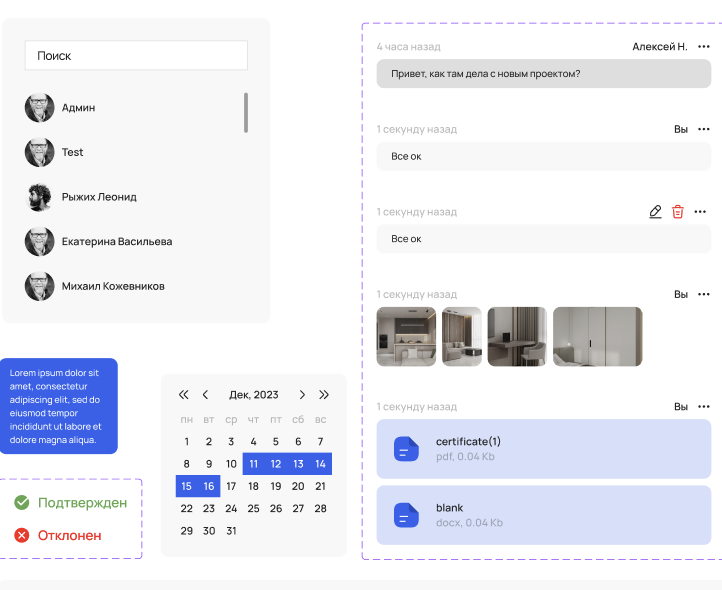Select Рыжих Леонид from the user list
This screenshot has height=590, width=722.
(98, 197)
